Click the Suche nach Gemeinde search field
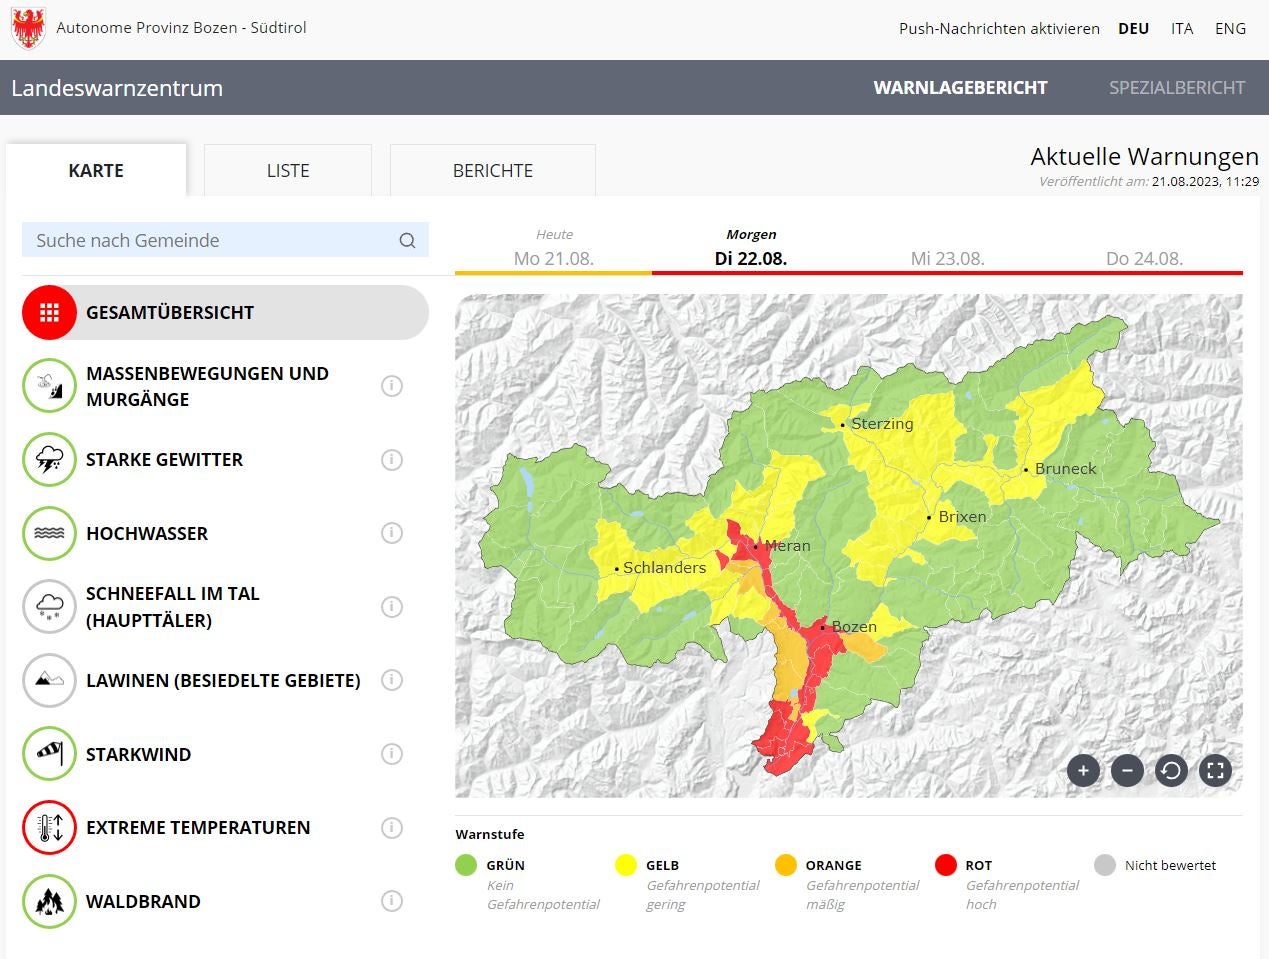Viewport: 1269px width, 959px height. click(210, 240)
